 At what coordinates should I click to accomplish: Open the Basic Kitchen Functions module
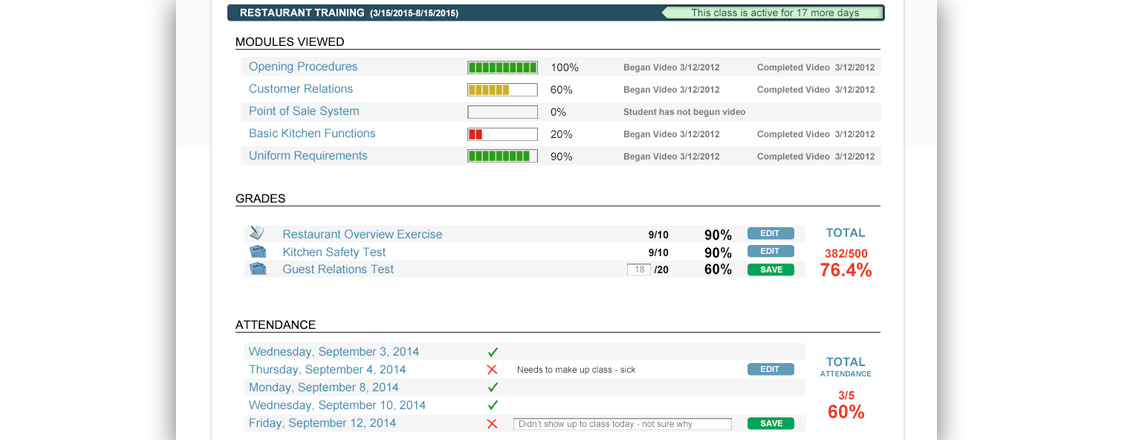tap(312, 133)
